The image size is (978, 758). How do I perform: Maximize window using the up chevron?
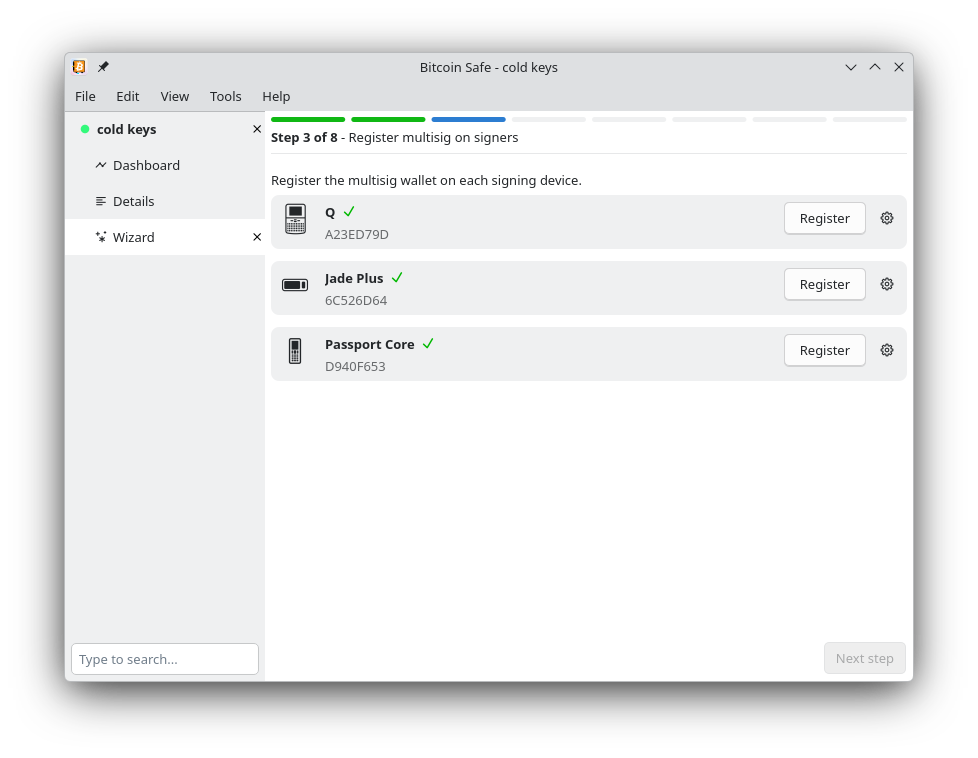tap(875, 67)
